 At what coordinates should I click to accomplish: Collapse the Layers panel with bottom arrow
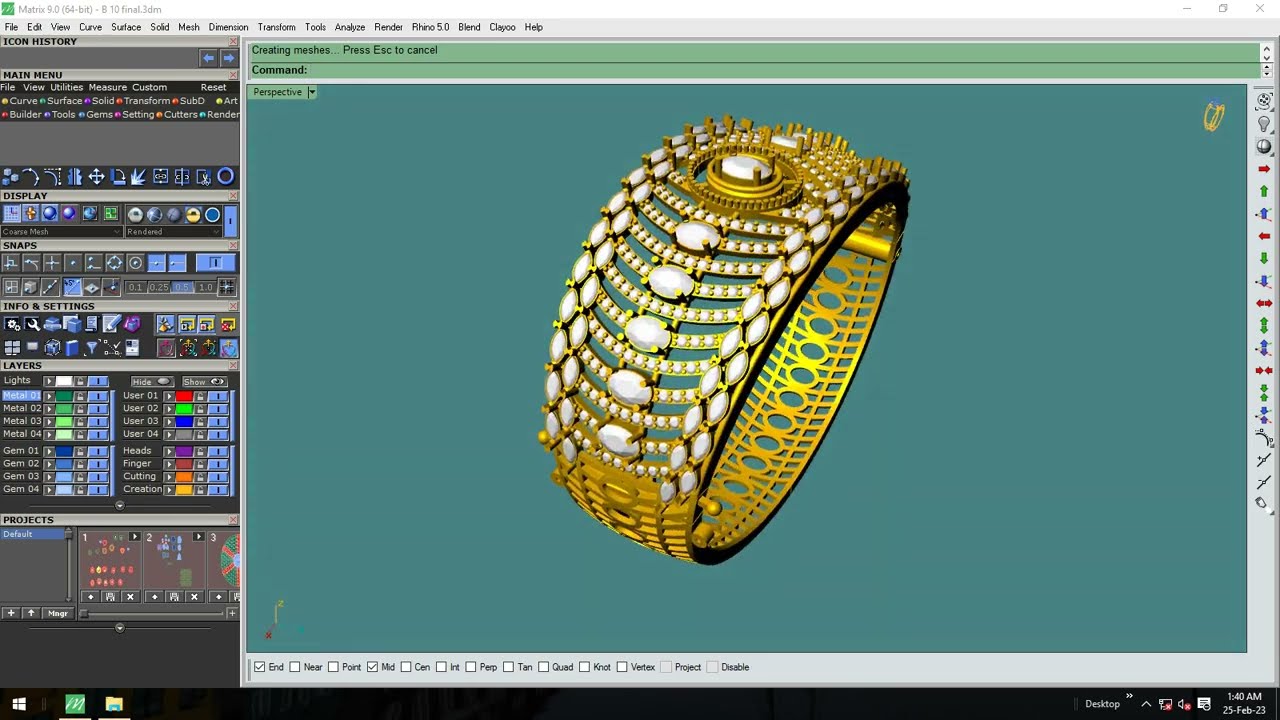[x=120, y=505]
